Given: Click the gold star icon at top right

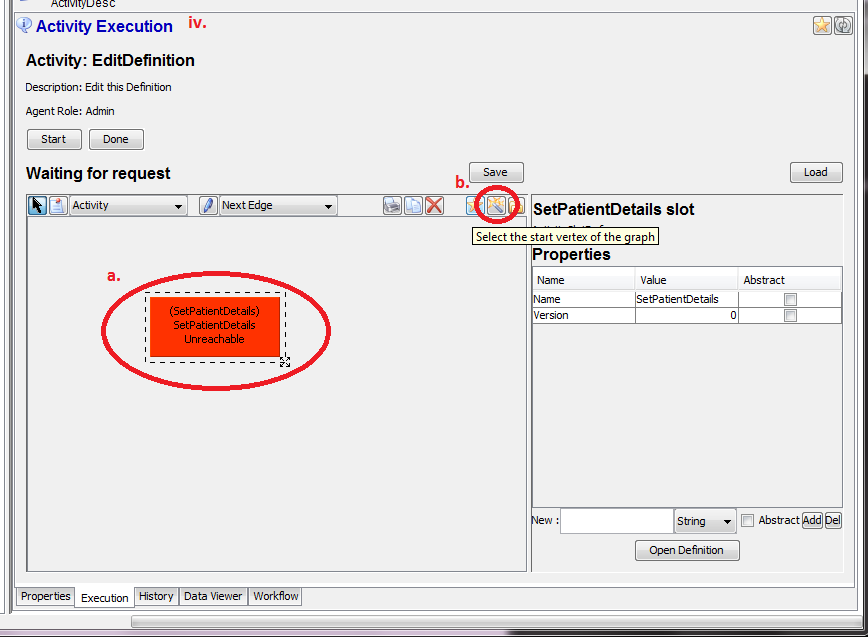Looking at the screenshot, I should pyautogui.click(x=822, y=25).
